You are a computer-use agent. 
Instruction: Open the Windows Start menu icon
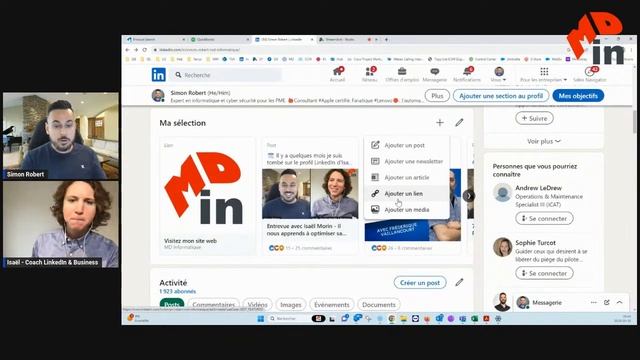tap(261, 319)
